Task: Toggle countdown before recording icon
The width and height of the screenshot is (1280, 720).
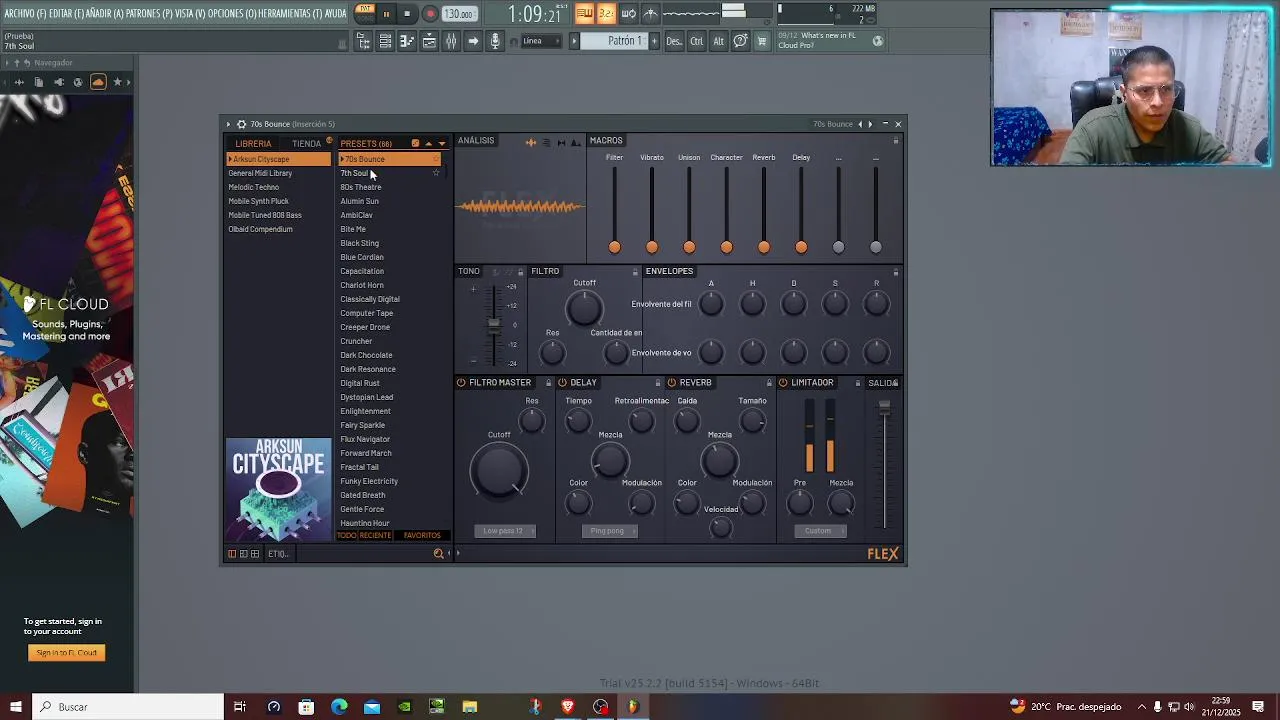Action: (x=606, y=14)
